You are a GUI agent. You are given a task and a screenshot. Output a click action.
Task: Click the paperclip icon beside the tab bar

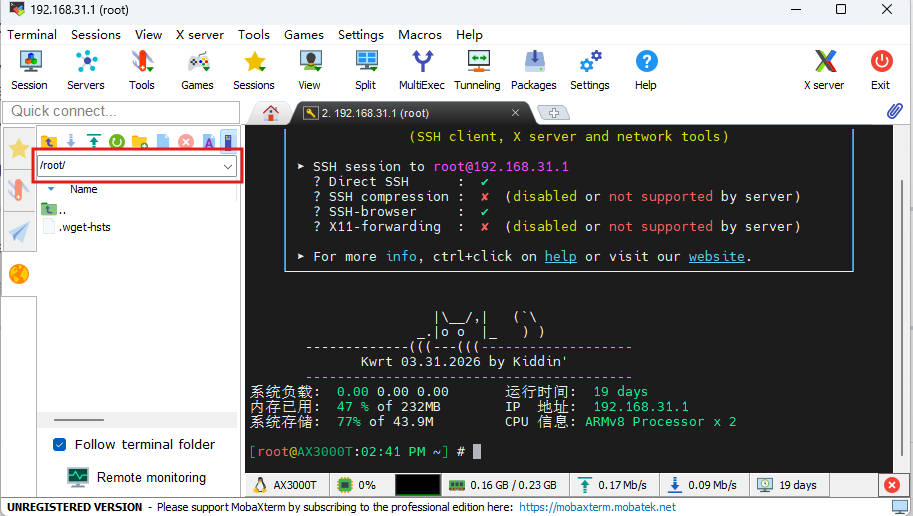point(894,111)
